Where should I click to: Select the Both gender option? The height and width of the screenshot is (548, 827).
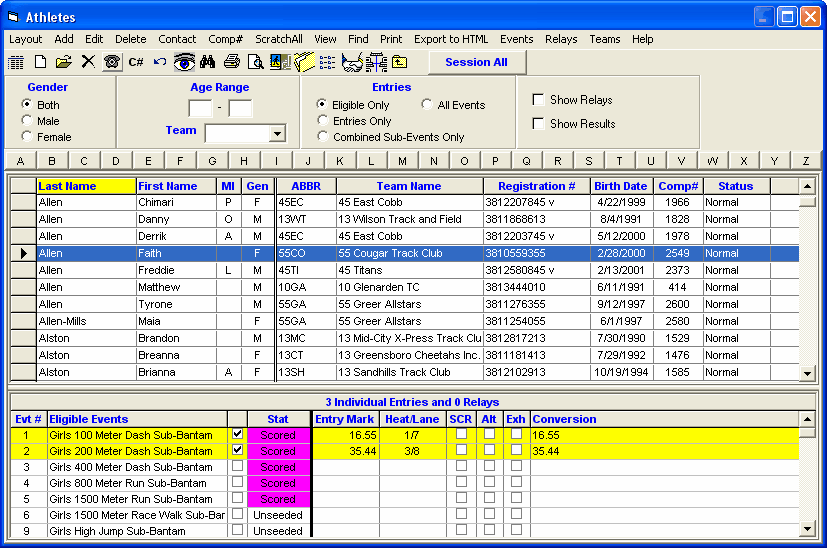pos(27,104)
